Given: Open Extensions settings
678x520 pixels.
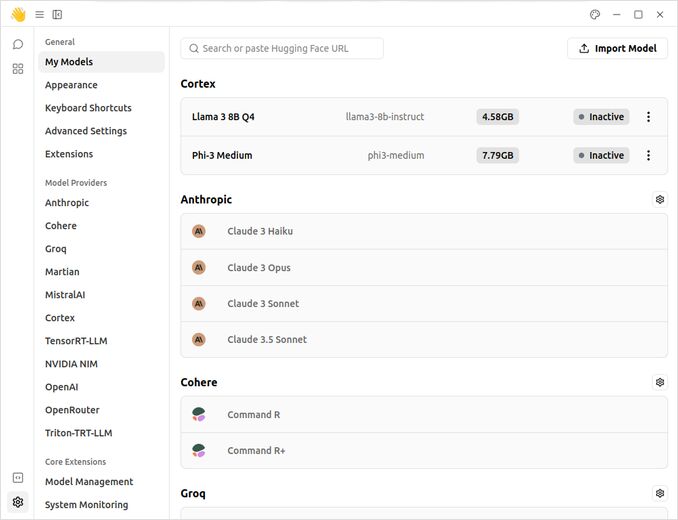Looking at the screenshot, I should click(x=69, y=154).
